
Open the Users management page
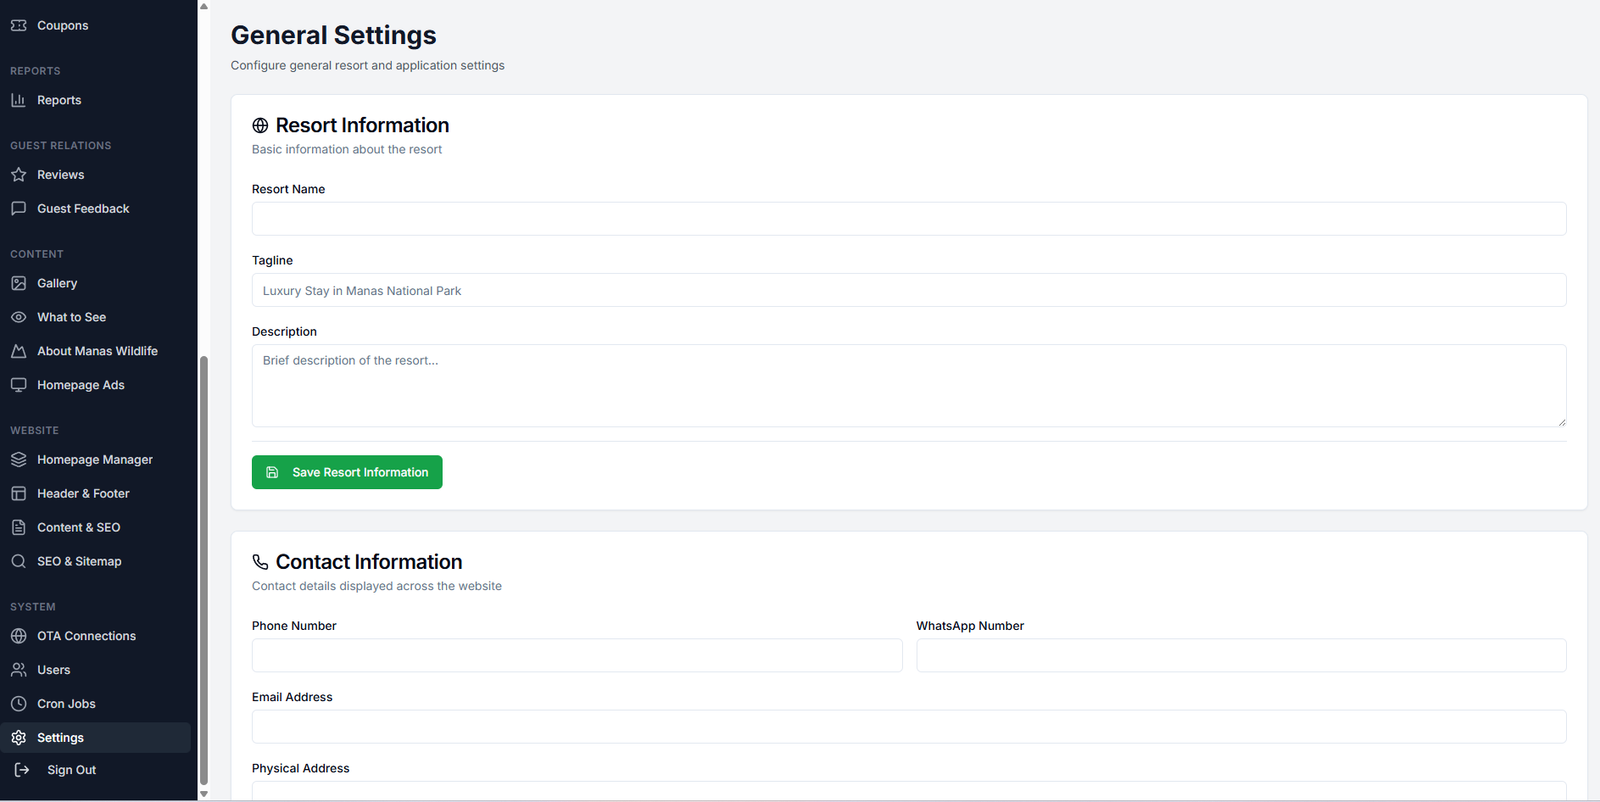pos(53,670)
